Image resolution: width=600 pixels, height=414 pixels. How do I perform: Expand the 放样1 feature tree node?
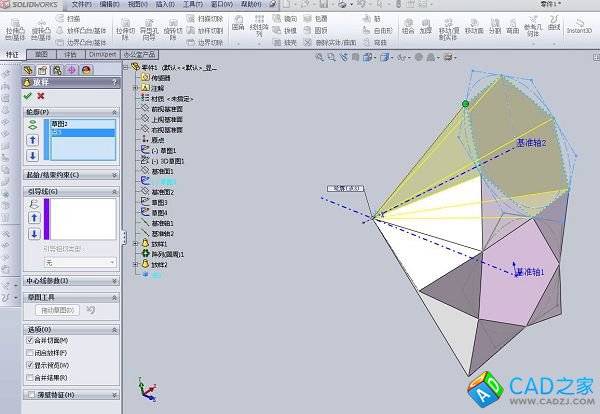click(x=136, y=243)
